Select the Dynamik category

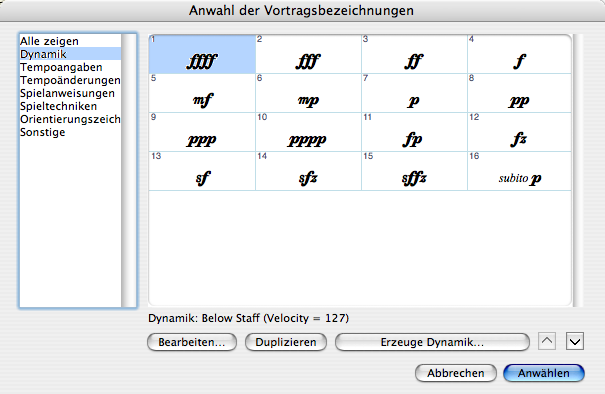pos(70,54)
